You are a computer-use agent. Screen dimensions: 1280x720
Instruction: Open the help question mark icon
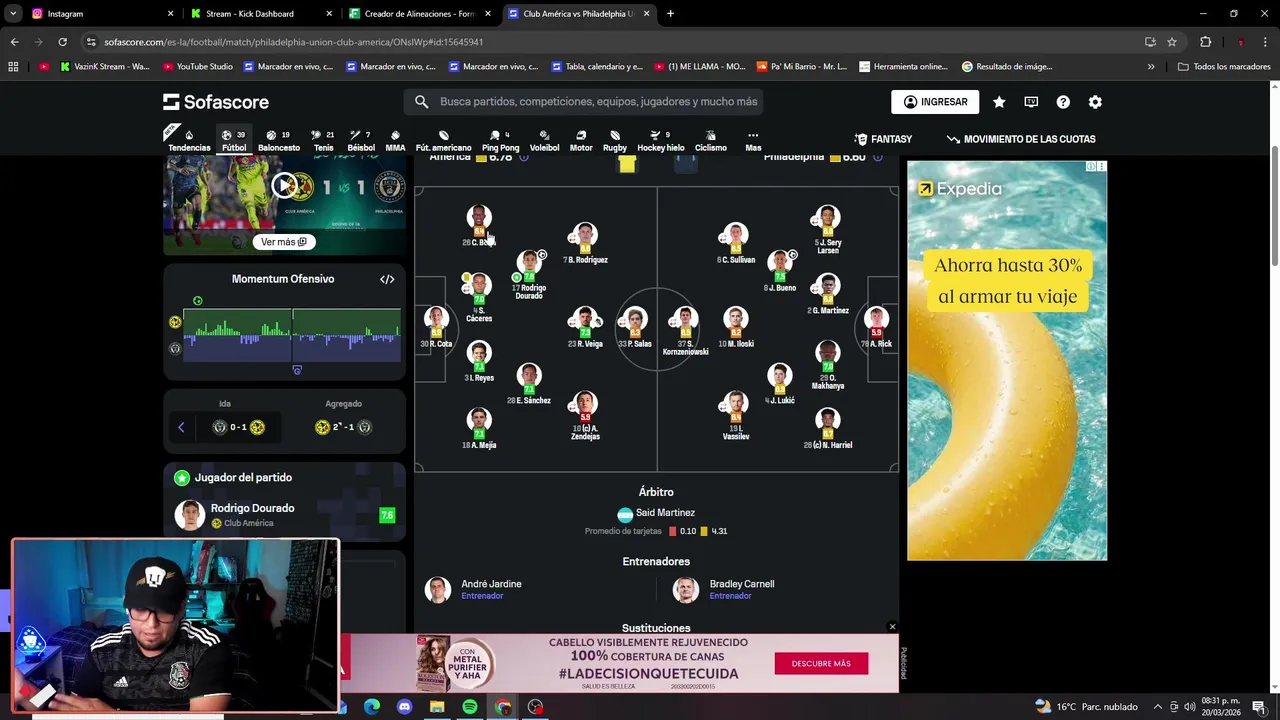click(x=1063, y=102)
